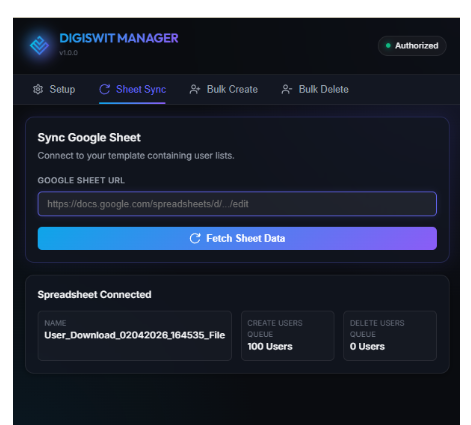
Task: Click the v1.0.0 version label
Action: tap(68, 53)
